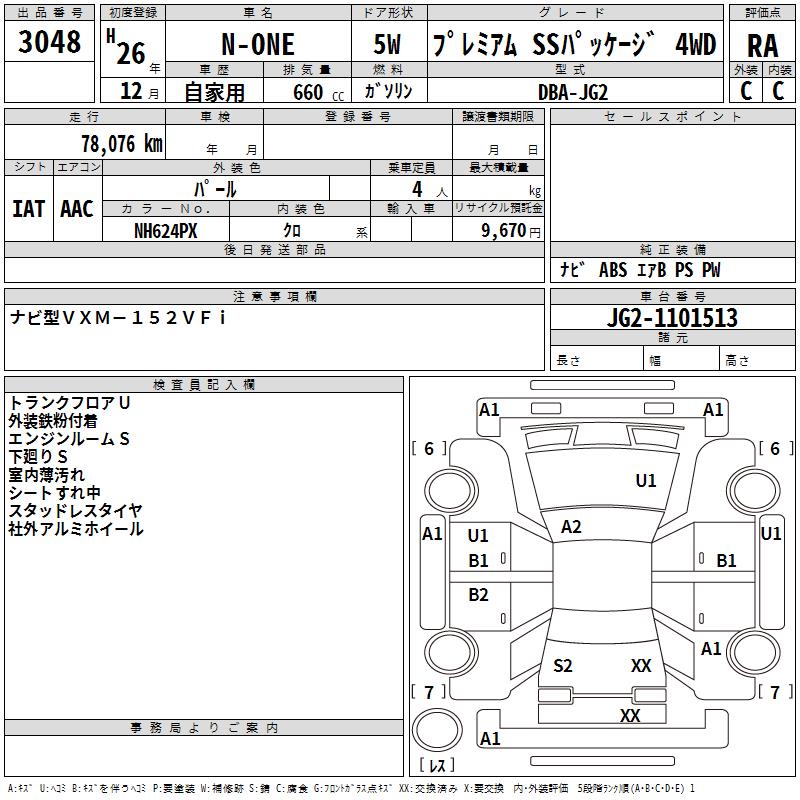
Task: Click the inspector note スタッドレスタイヤ
Action: [76, 511]
